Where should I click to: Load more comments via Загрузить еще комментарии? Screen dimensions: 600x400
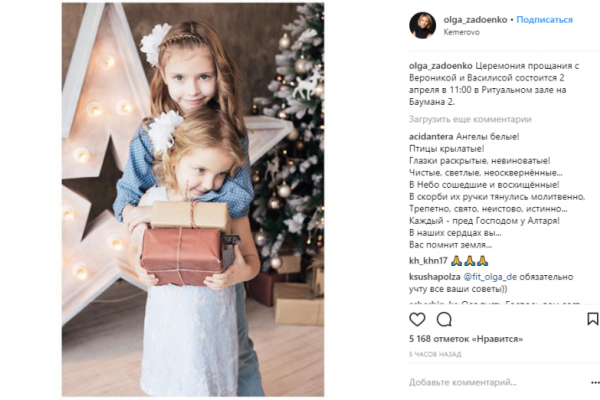click(x=470, y=119)
